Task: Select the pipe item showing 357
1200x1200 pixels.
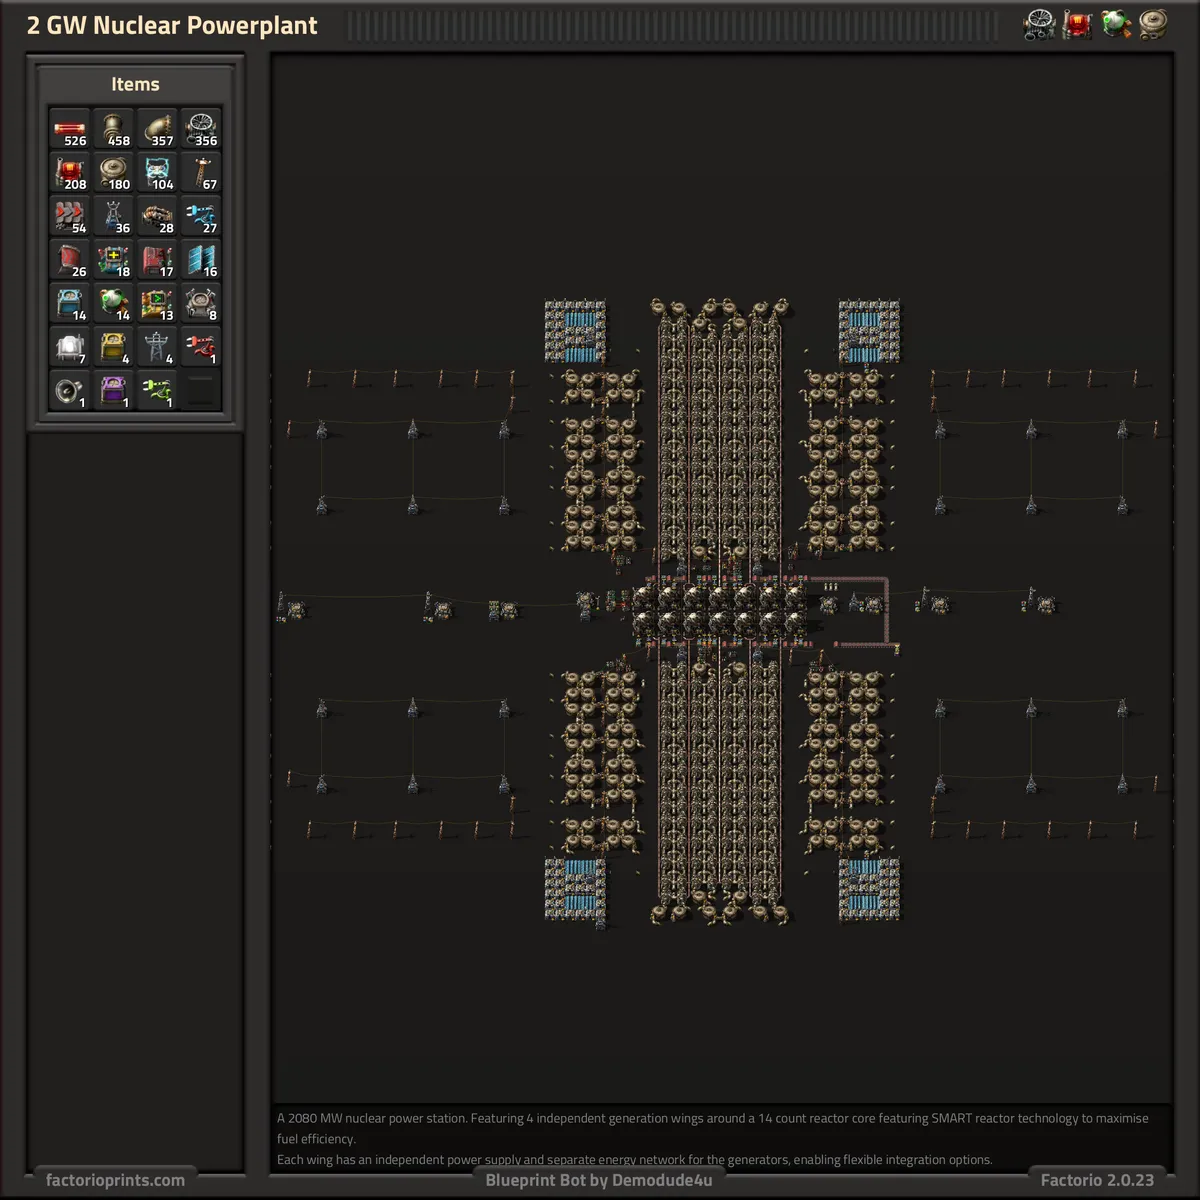Action: [x=157, y=128]
